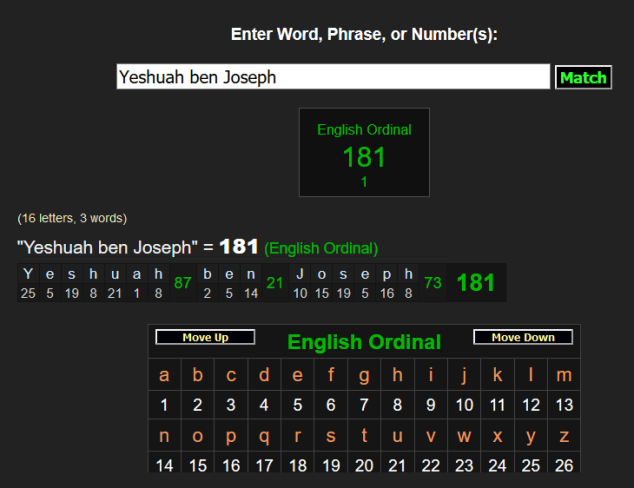The height and width of the screenshot is (488, 634).
Task: Select letter 'a' in the cipher chart
Action: (x=165, y=376)
